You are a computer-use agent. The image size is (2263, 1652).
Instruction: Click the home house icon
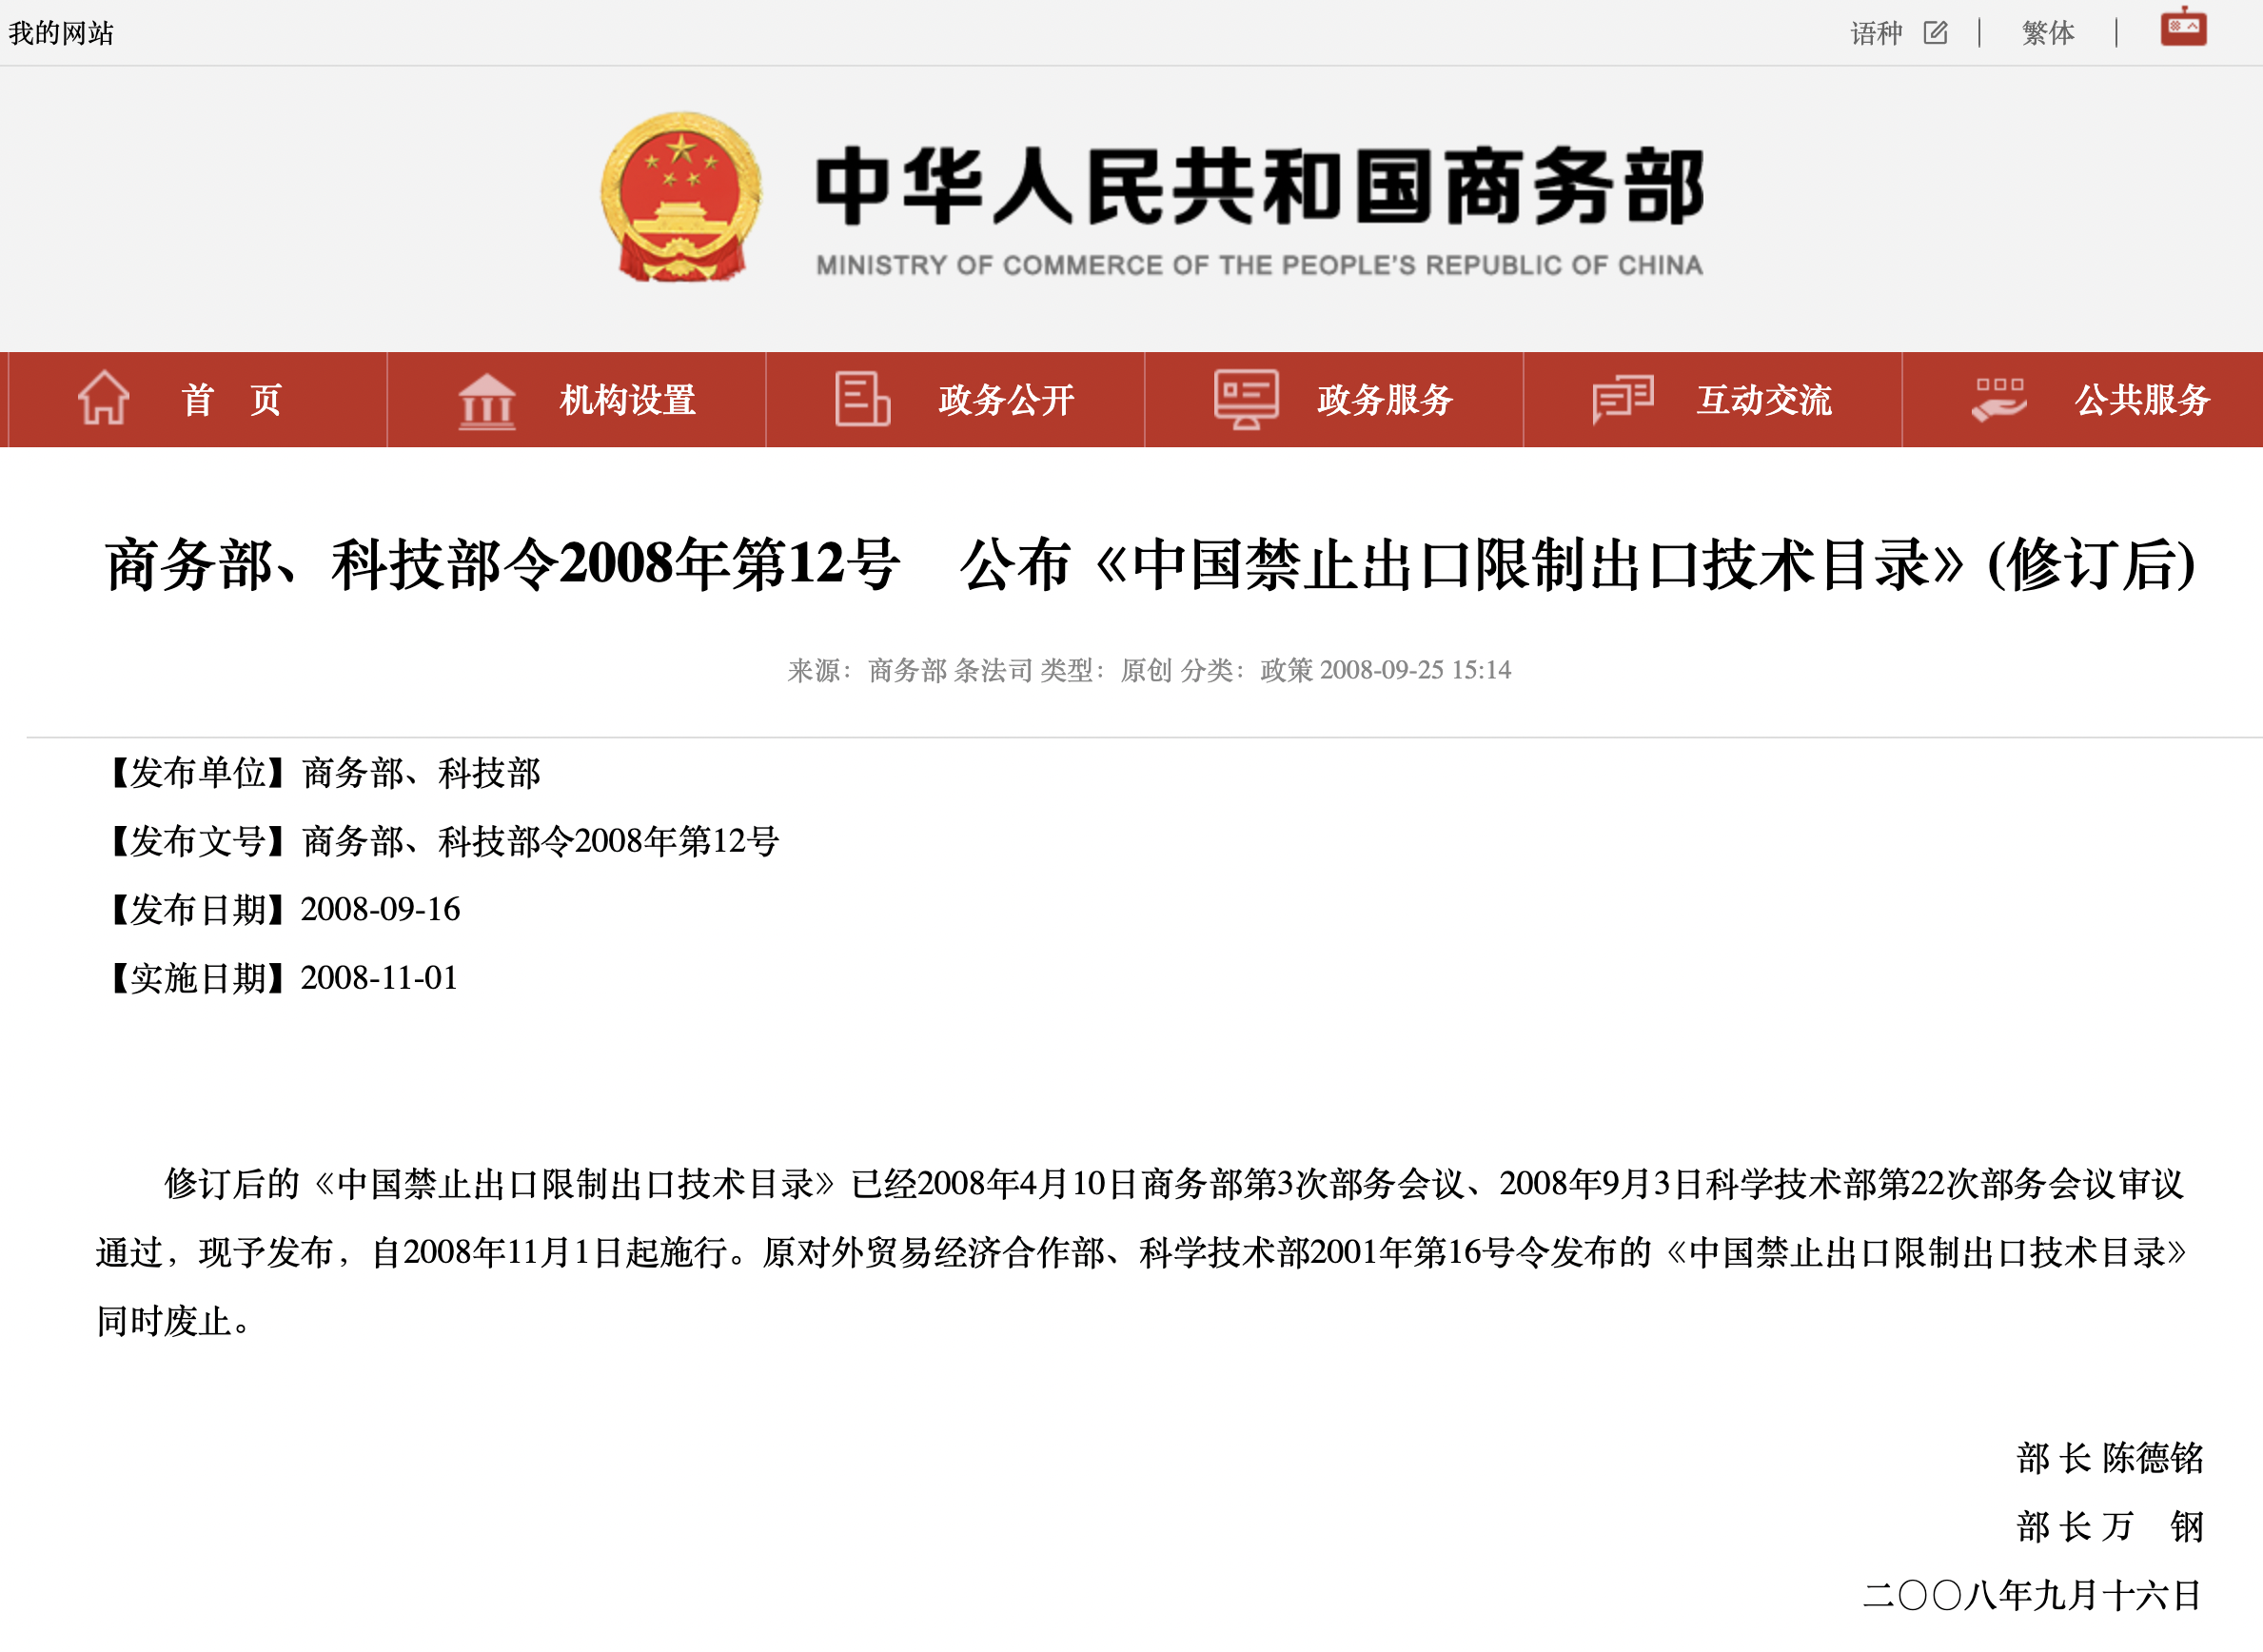pyautogui.click(x=104, y=398)
